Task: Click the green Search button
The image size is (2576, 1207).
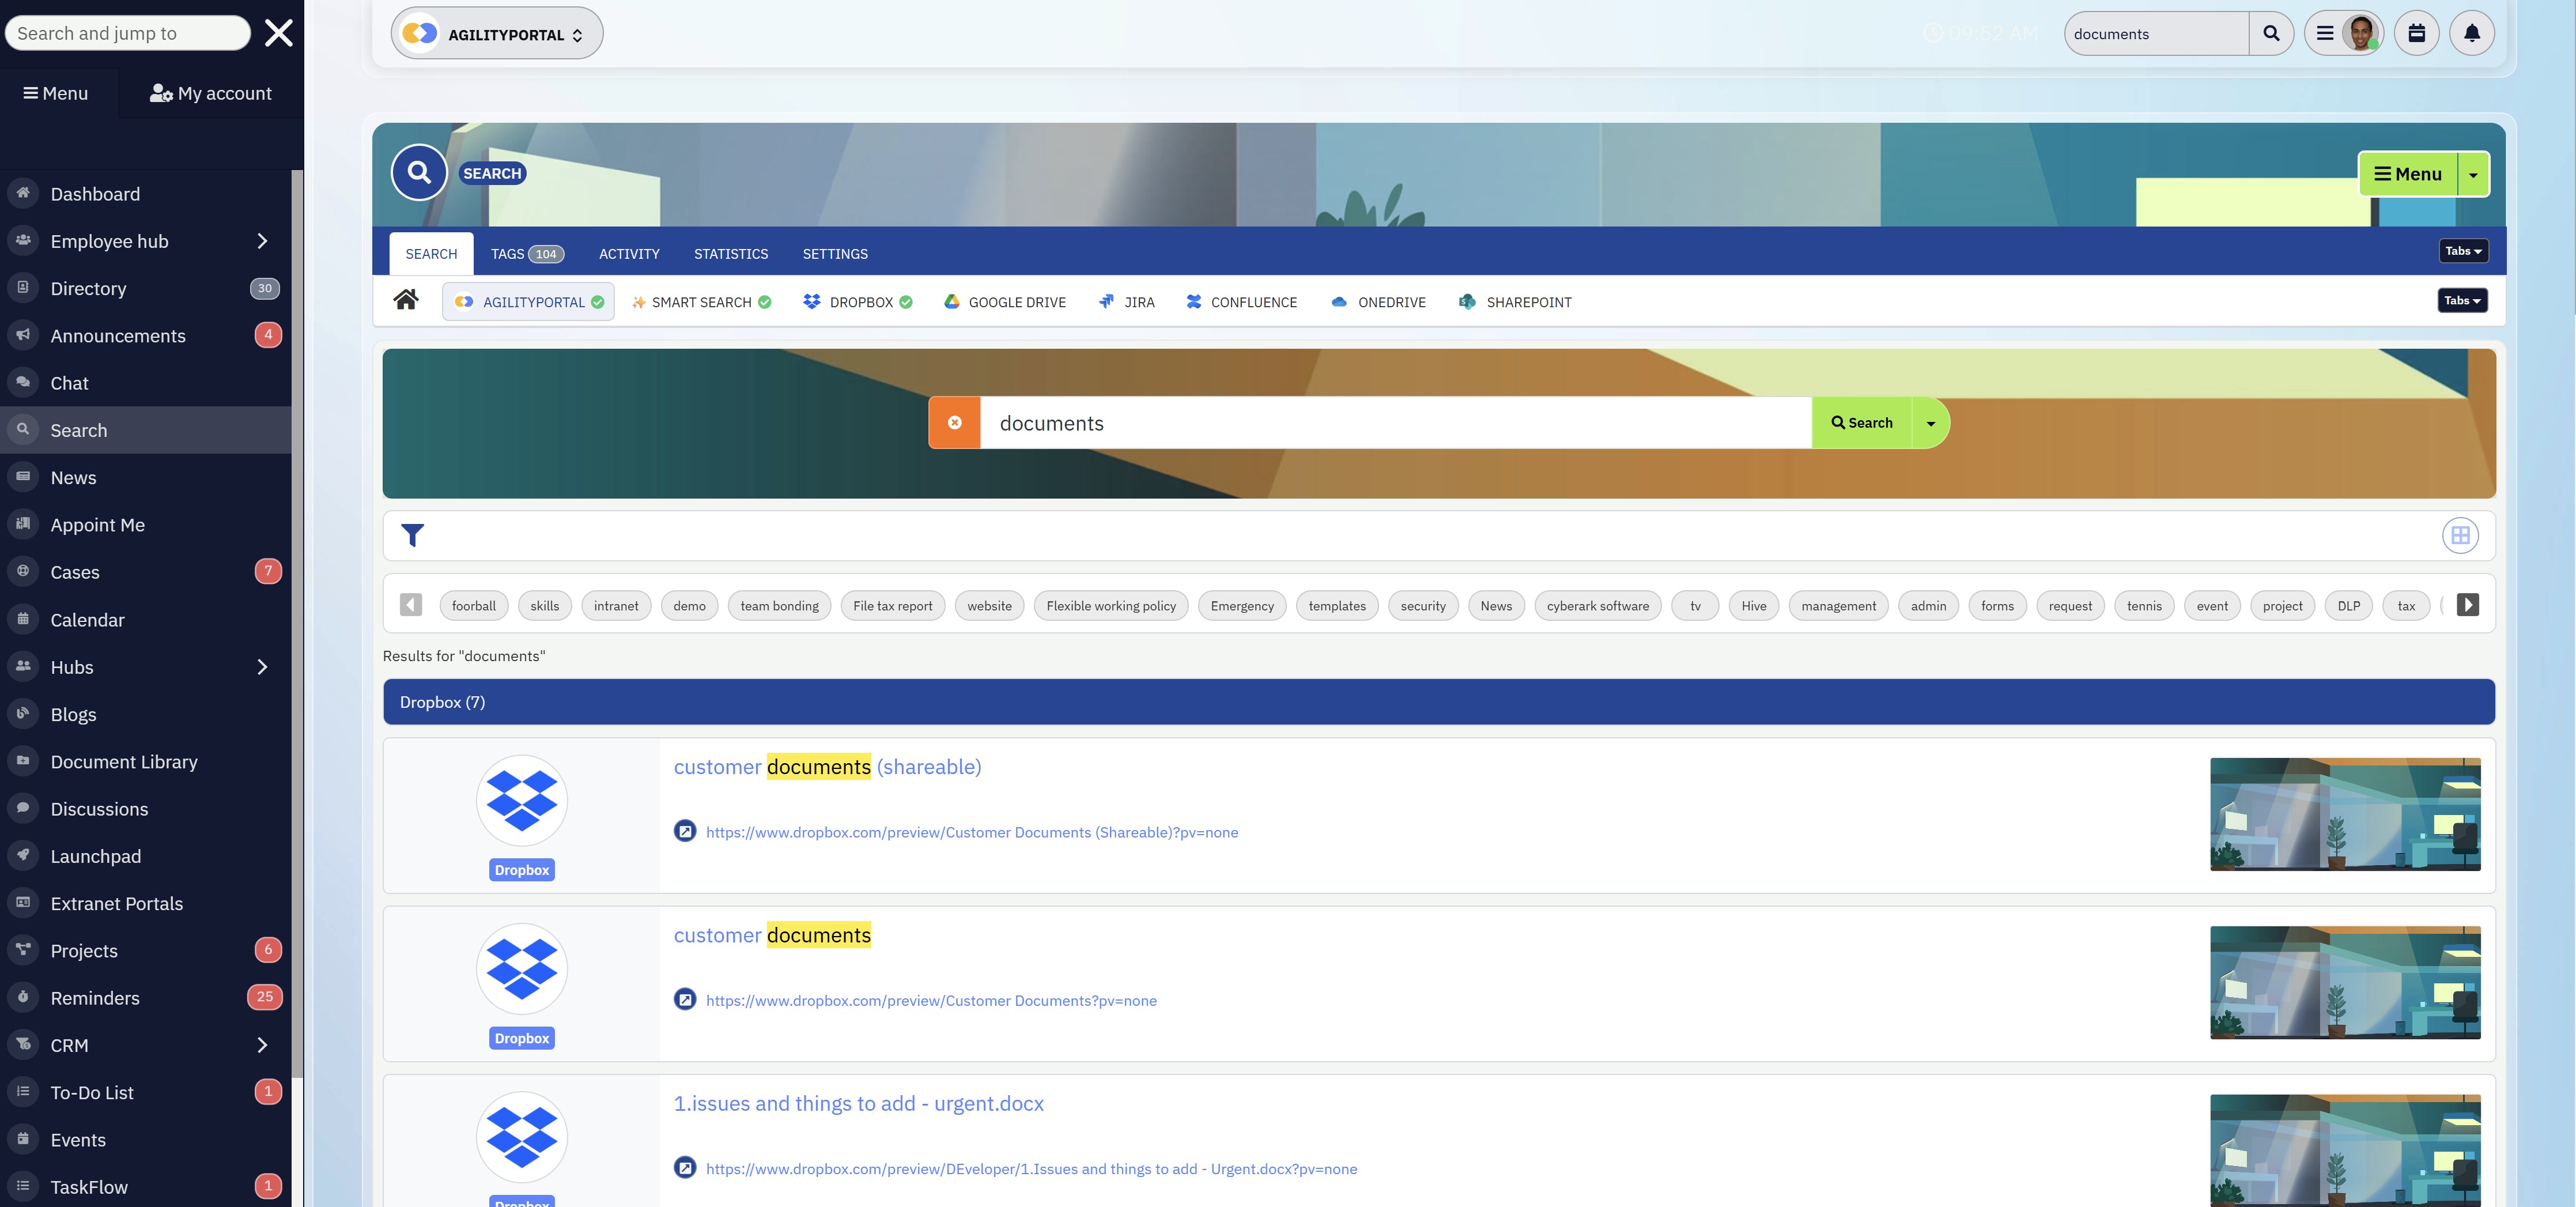Action: click(x=1861, y=423)
